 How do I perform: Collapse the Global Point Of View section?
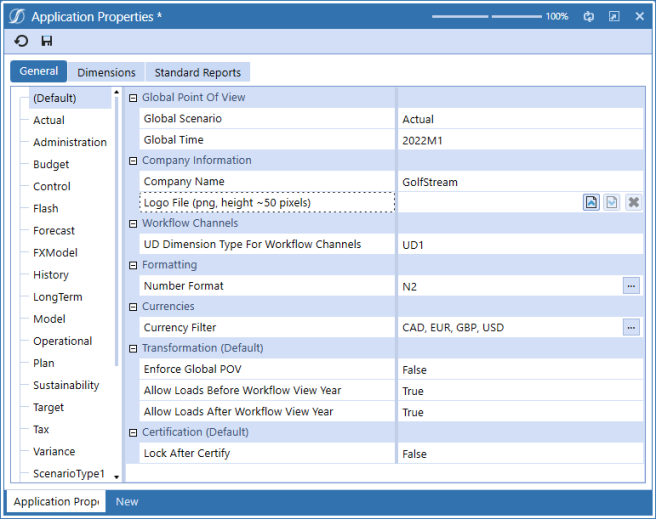(x=133, y=98)
